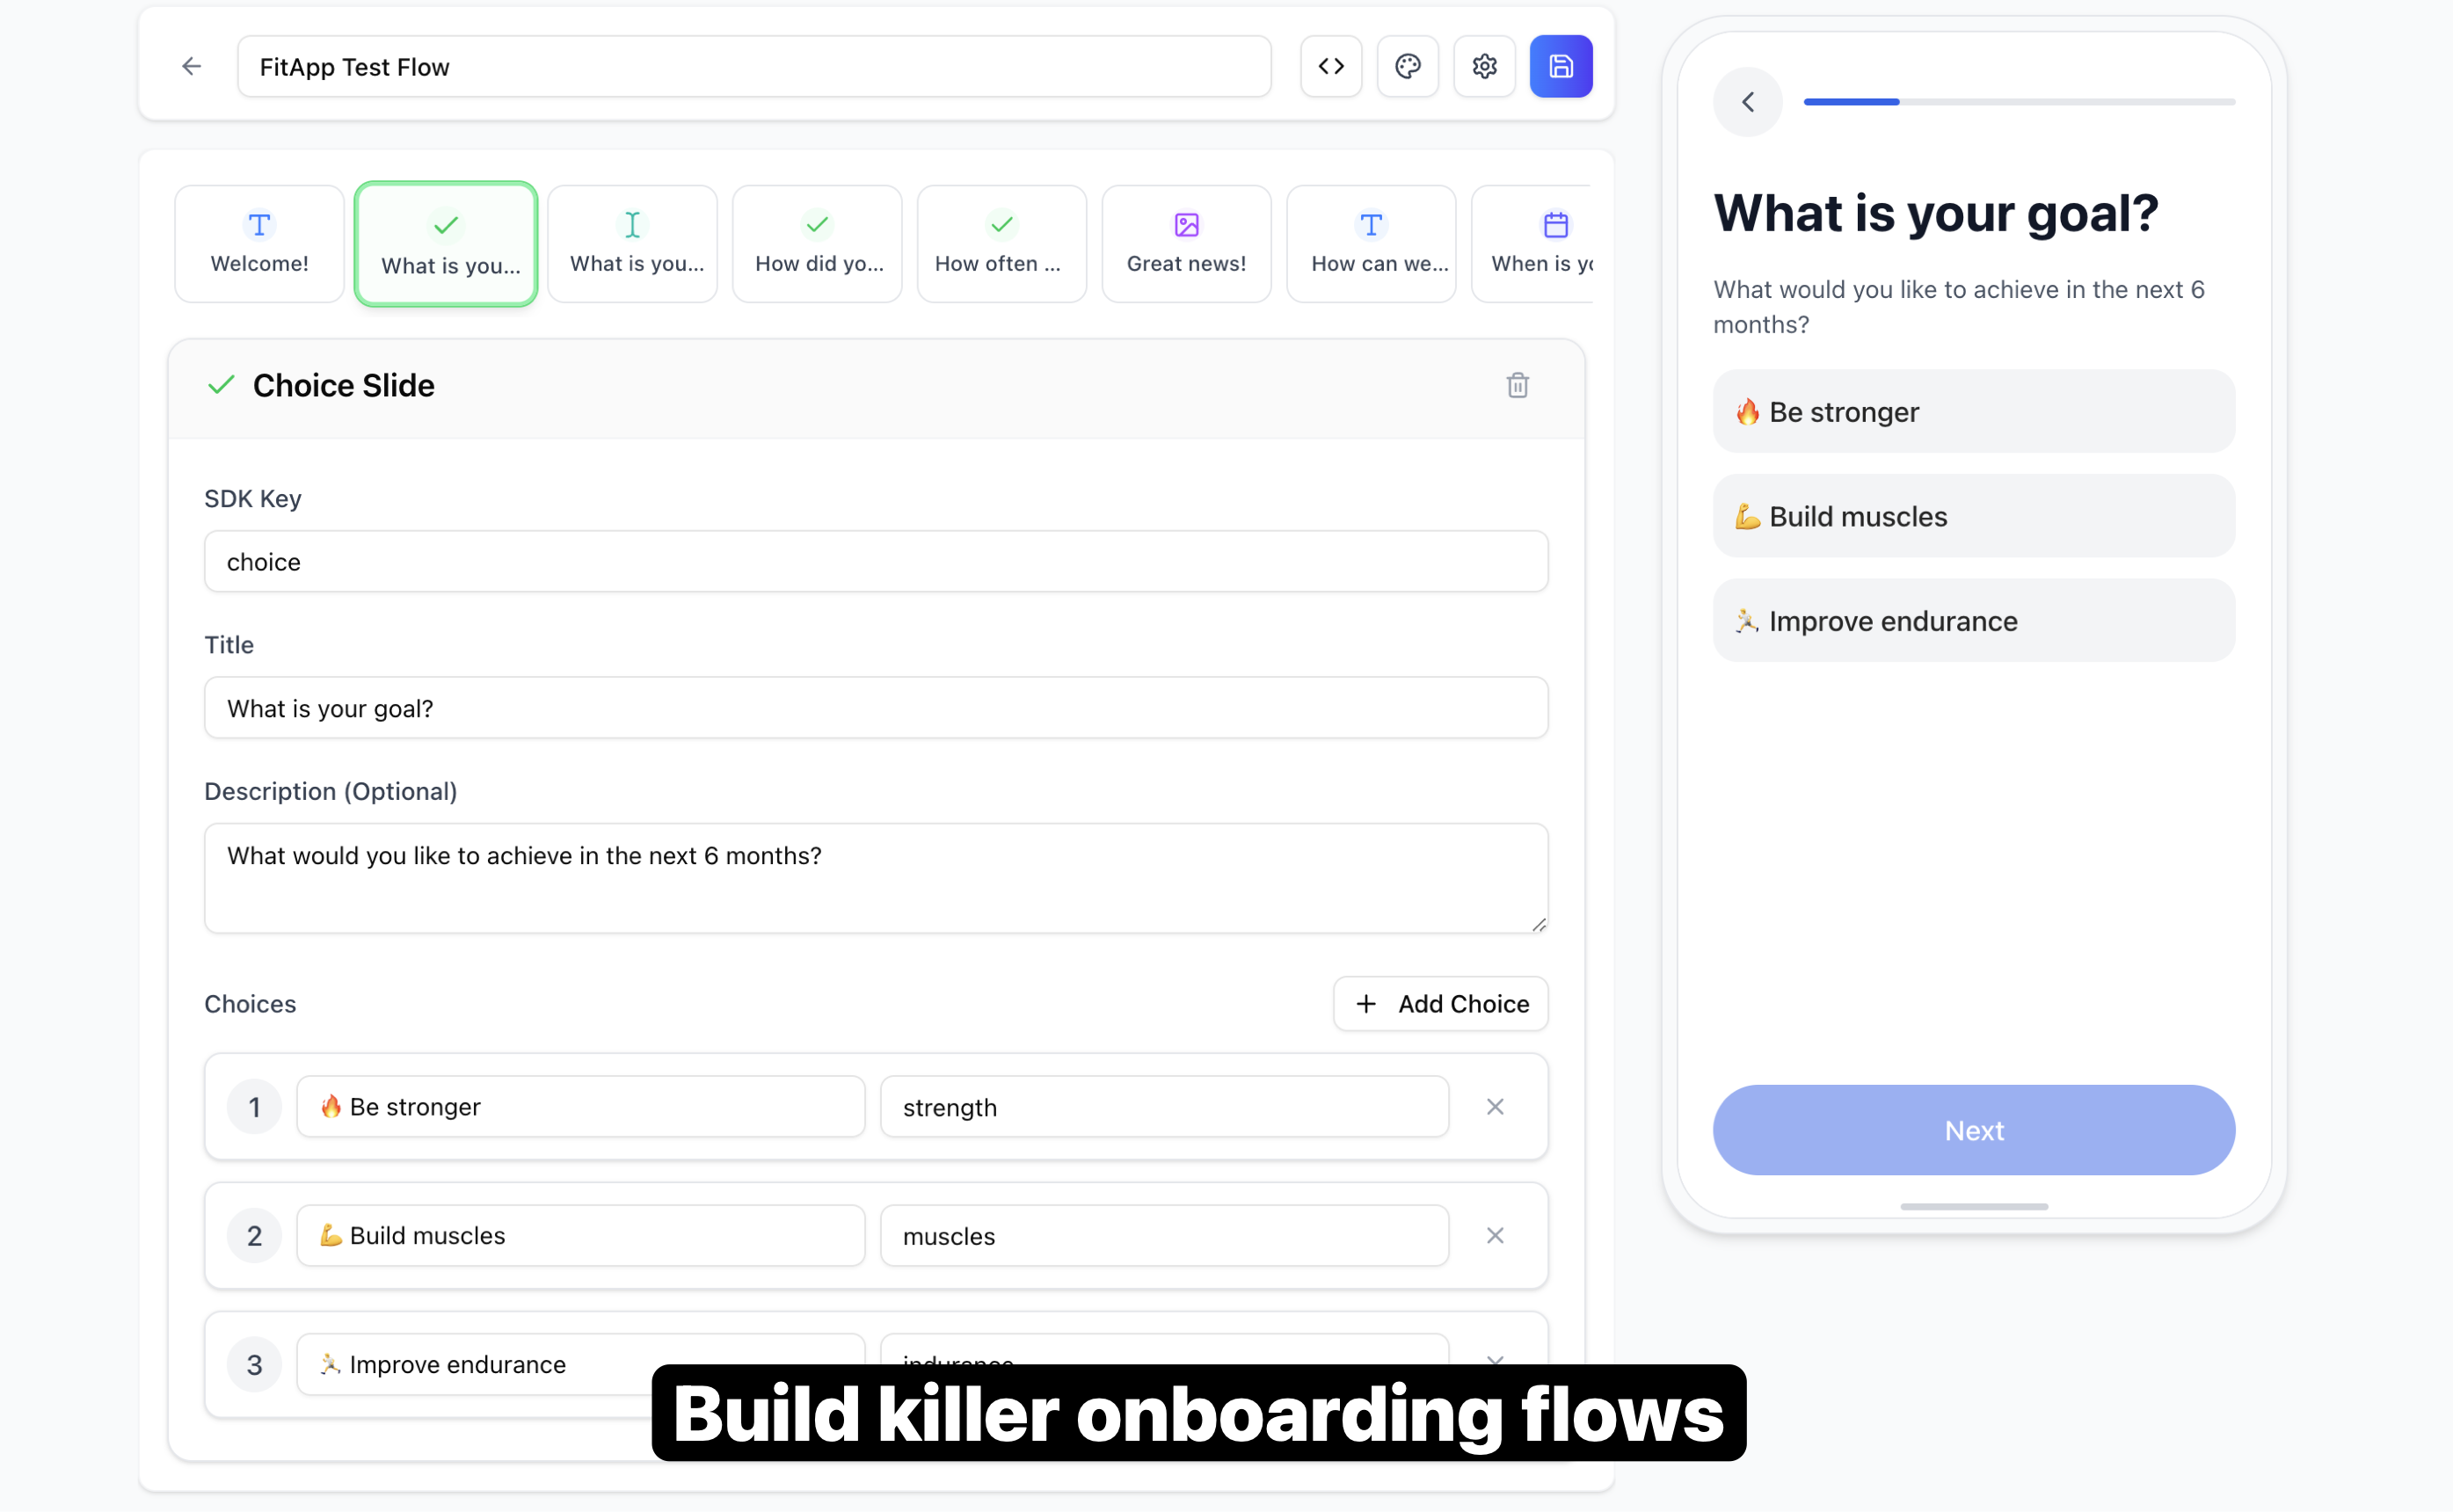Click the choice number 1 badge
This screenshot has width=2453, height=1512.
pyautogui.click(x=254, y=1107)
